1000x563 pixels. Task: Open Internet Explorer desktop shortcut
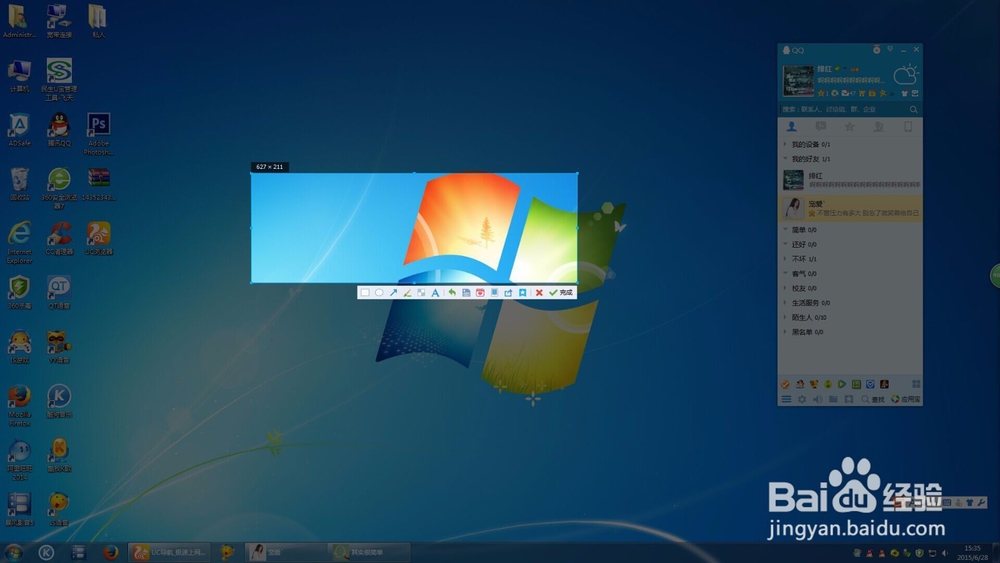19,242
